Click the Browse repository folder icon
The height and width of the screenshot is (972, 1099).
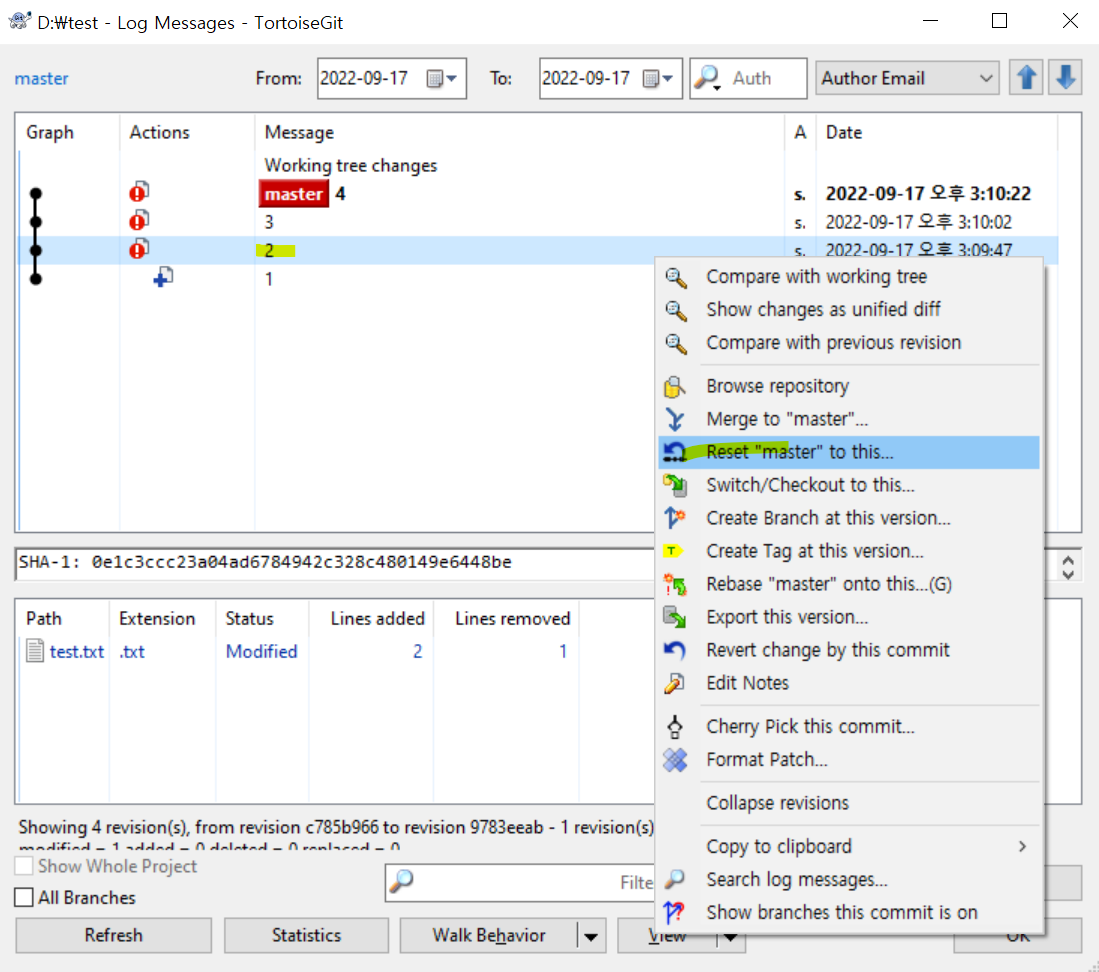[674, 386]
